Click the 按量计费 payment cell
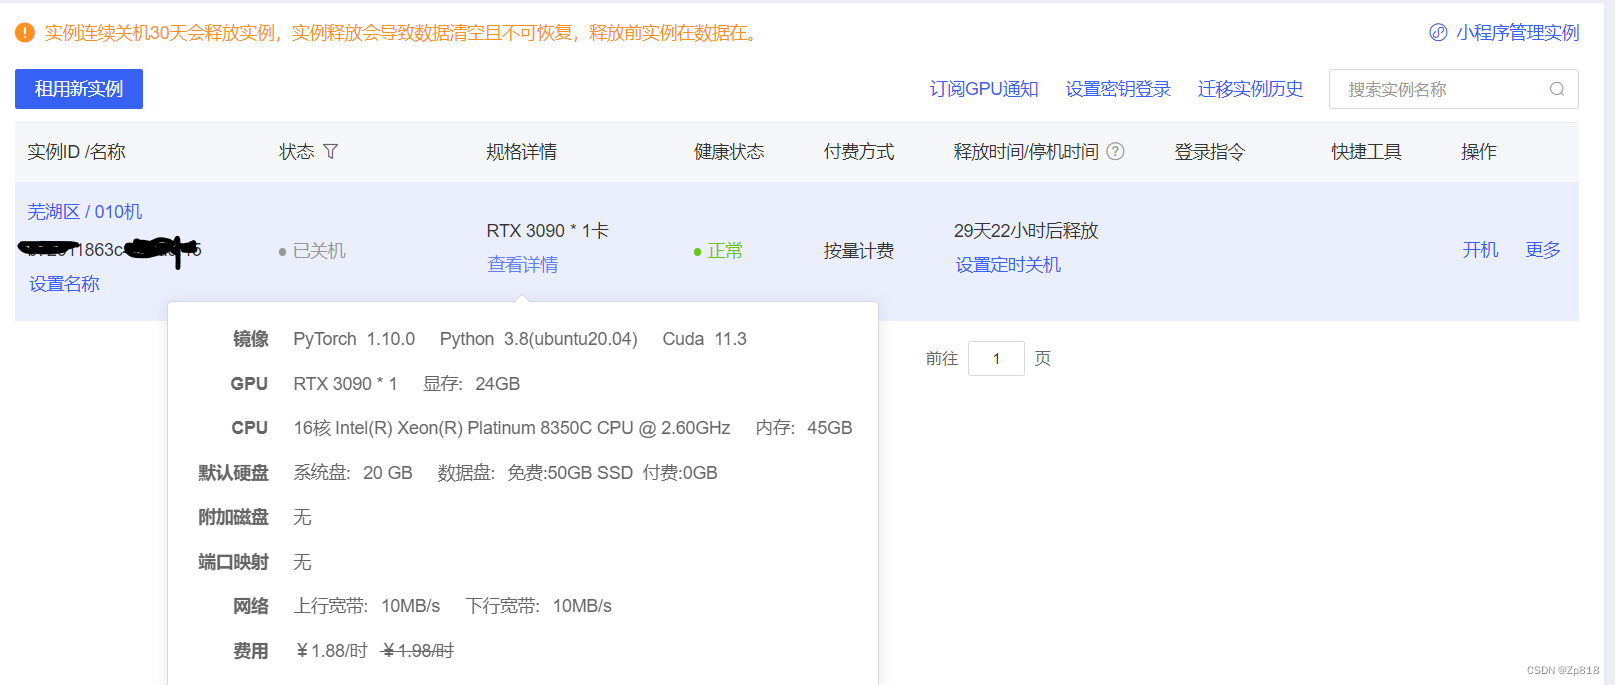The width and height of the screenshot is (1615, 685). click(859, 251)
